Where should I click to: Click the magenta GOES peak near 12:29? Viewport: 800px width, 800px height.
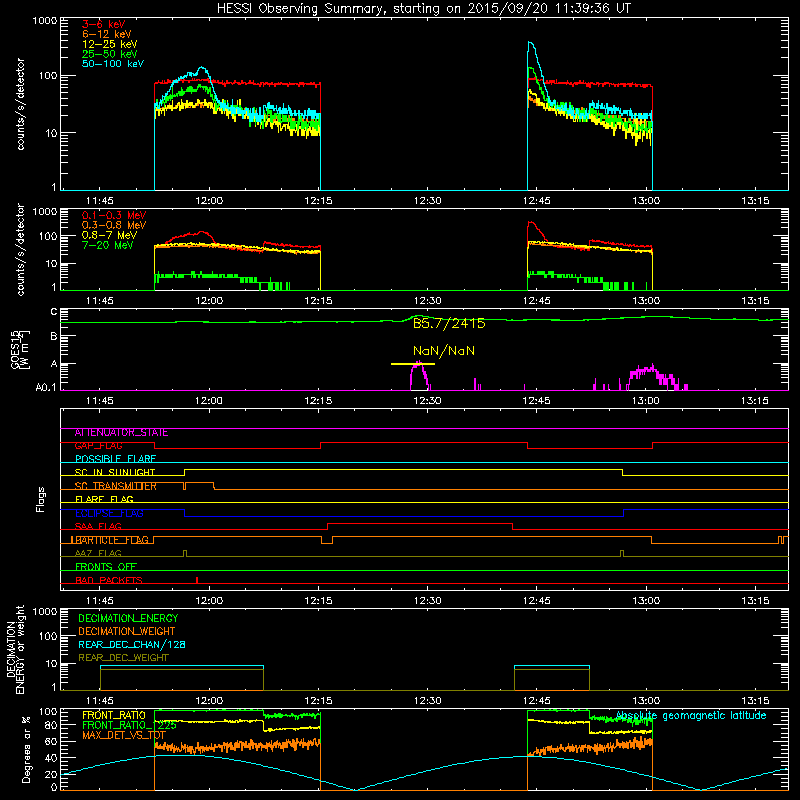click(x=419, y=376)
